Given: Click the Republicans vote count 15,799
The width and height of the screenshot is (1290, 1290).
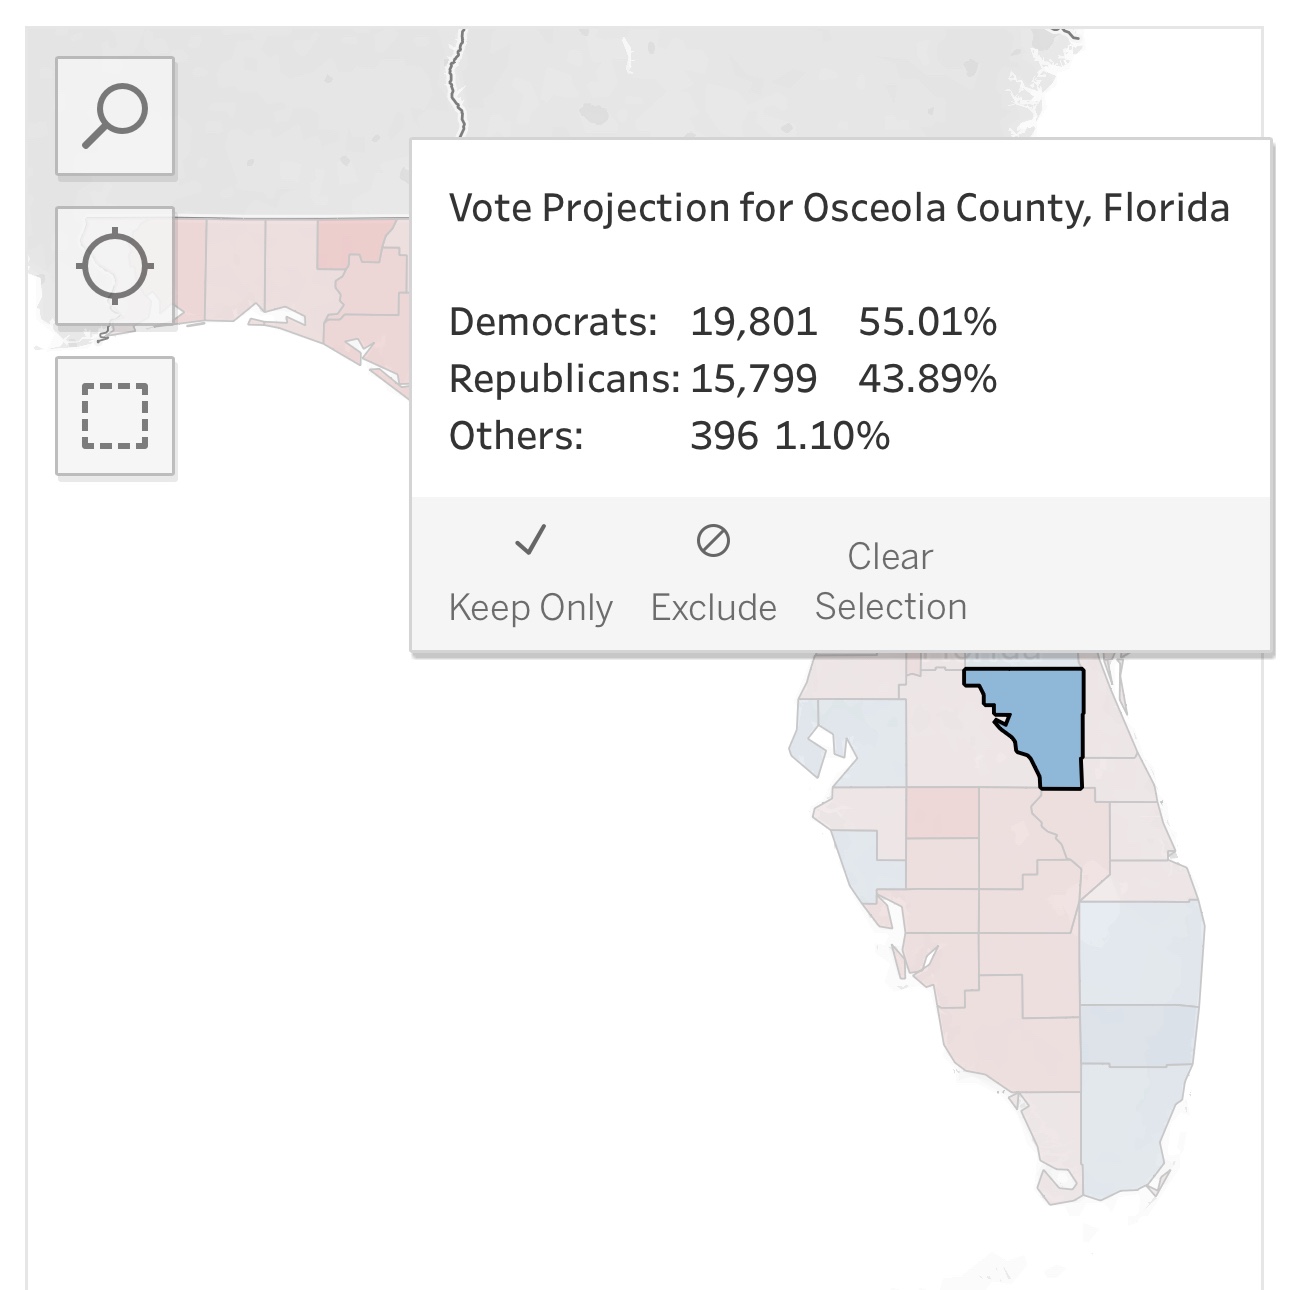Looking at the screenshot, I should tap(753, 379).
